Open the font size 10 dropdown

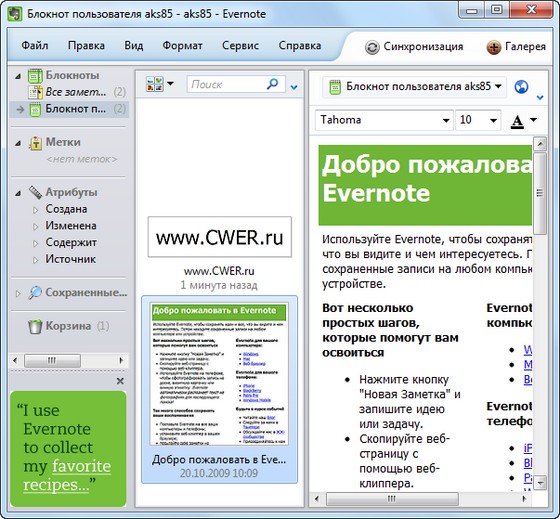493,121
